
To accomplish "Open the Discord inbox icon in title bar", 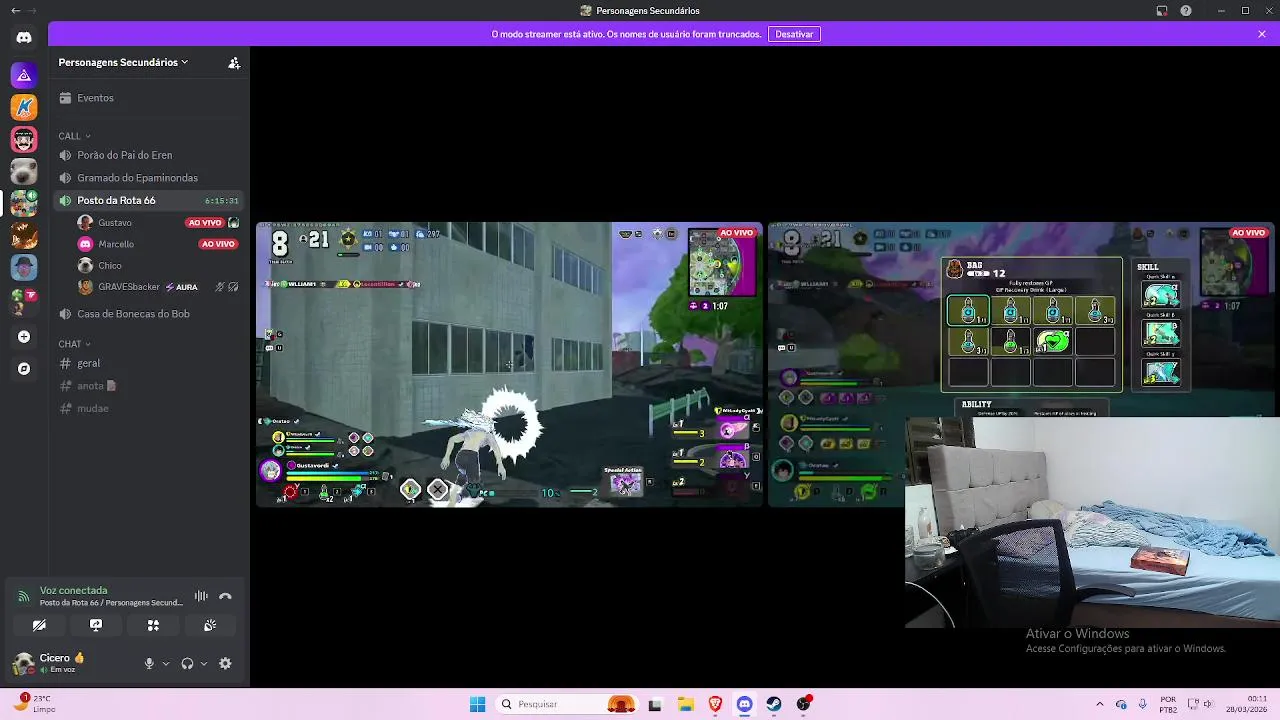I will click(1162, 10).
